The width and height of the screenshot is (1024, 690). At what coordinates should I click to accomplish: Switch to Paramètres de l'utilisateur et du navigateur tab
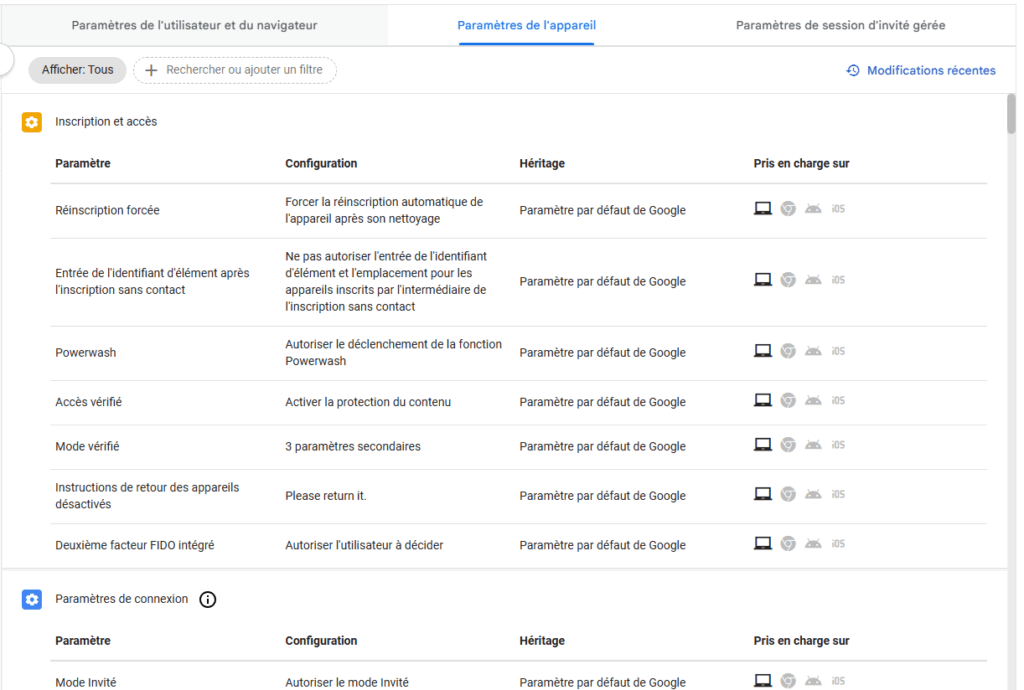coord(195,25)
